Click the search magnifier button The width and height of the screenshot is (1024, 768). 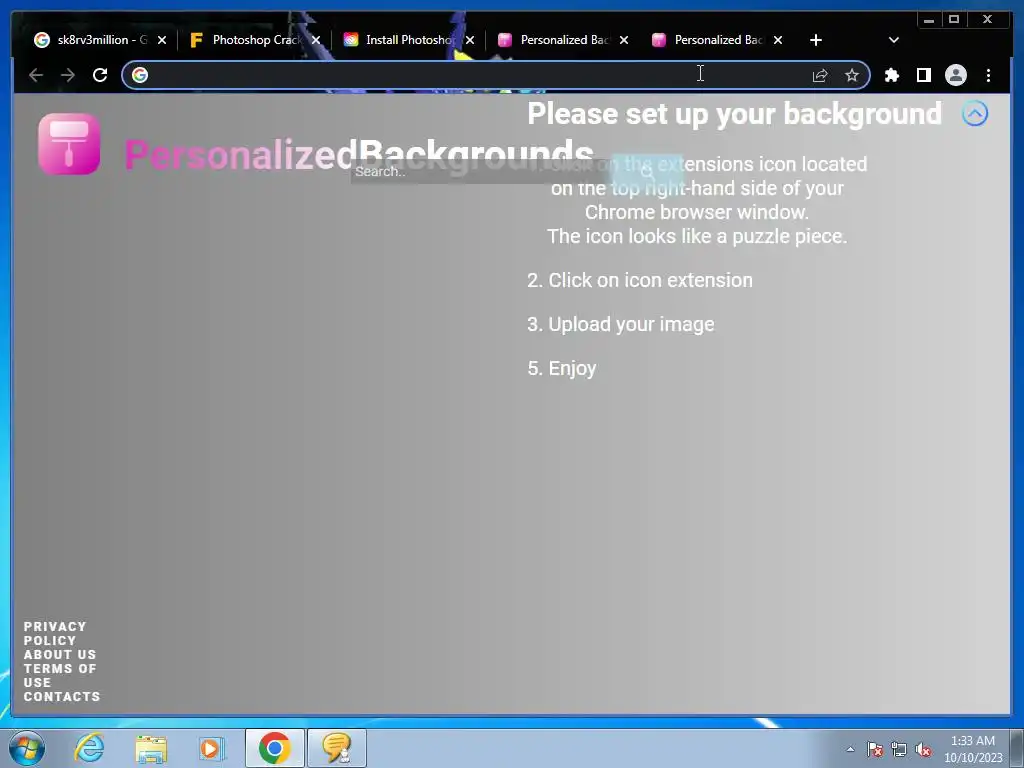pos(647,171)
